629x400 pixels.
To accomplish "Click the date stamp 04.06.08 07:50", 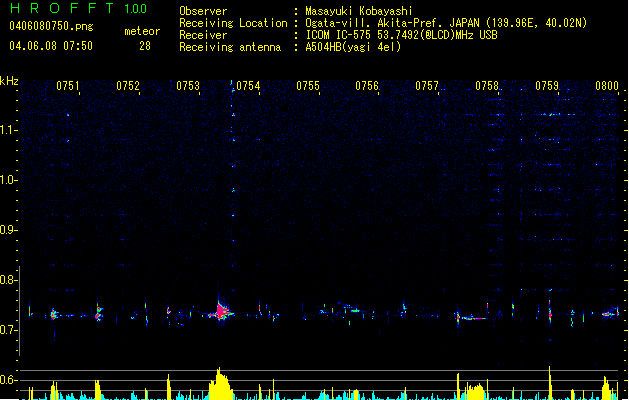I will 51,46.
